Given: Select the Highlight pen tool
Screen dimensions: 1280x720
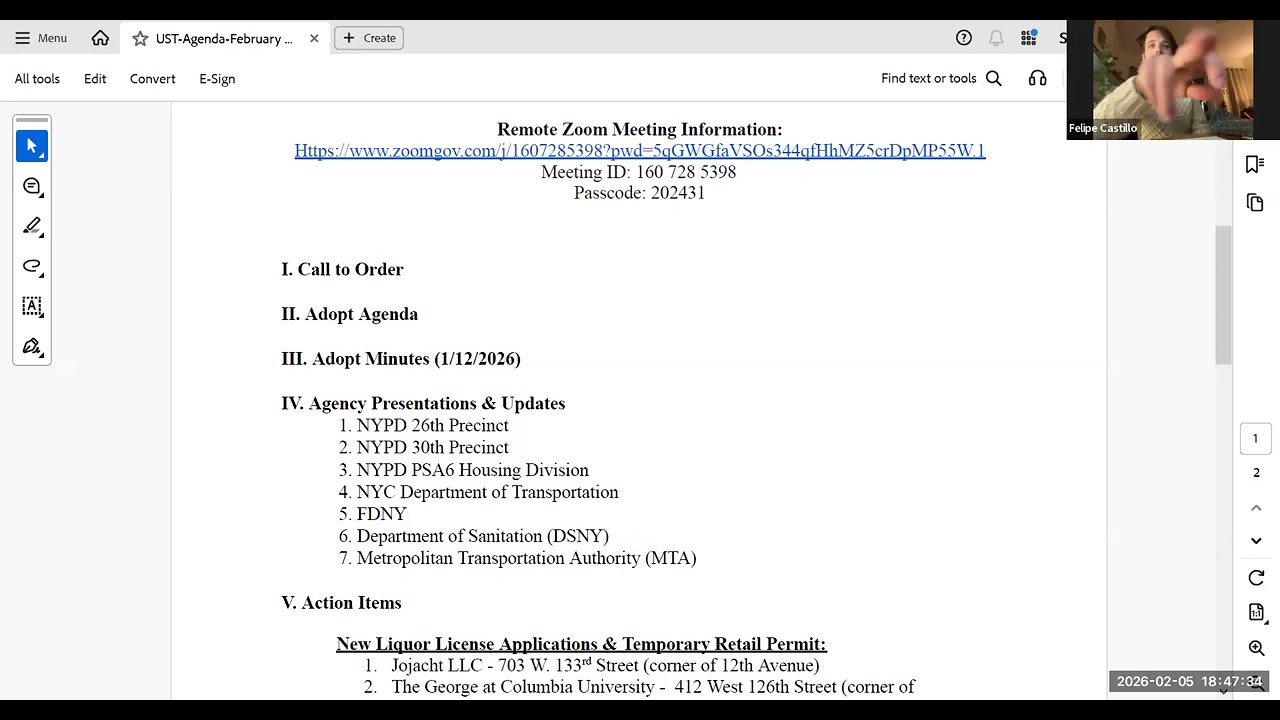Looking at the screenshot, I should pyautogui.click(x=32, y=226).
